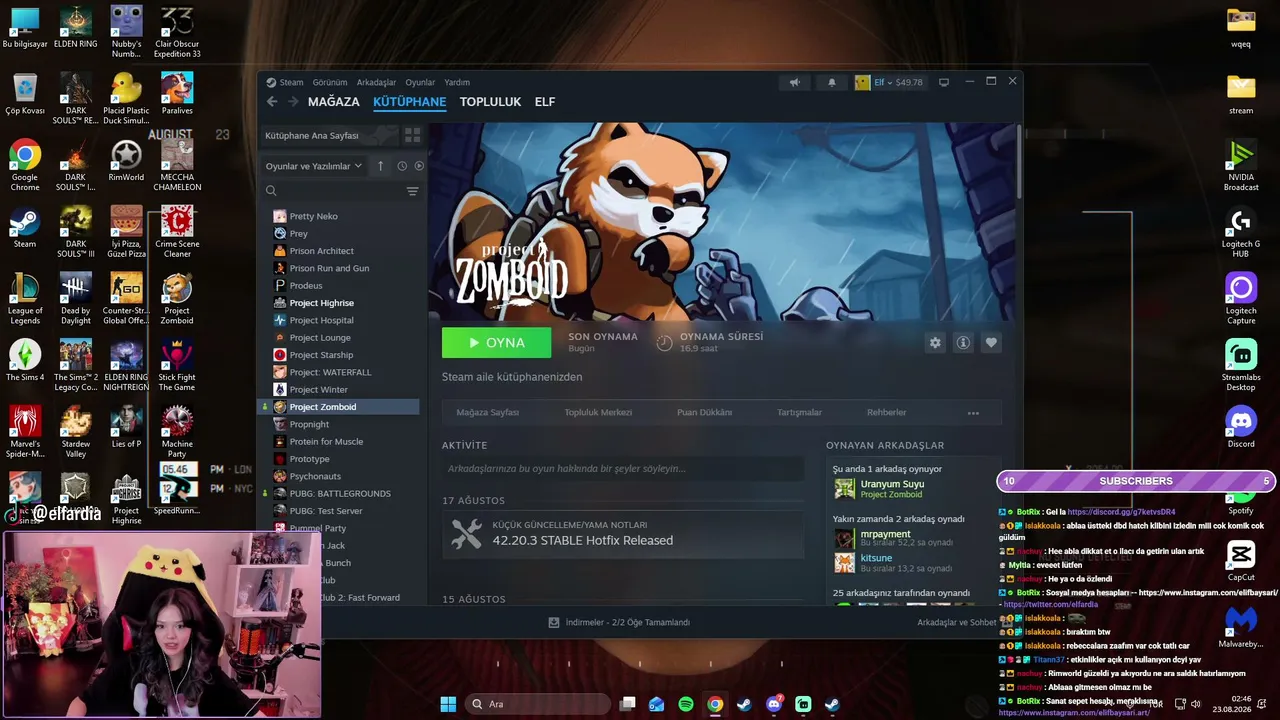Open League of Legends desktop shortcut

coord(25,299)
